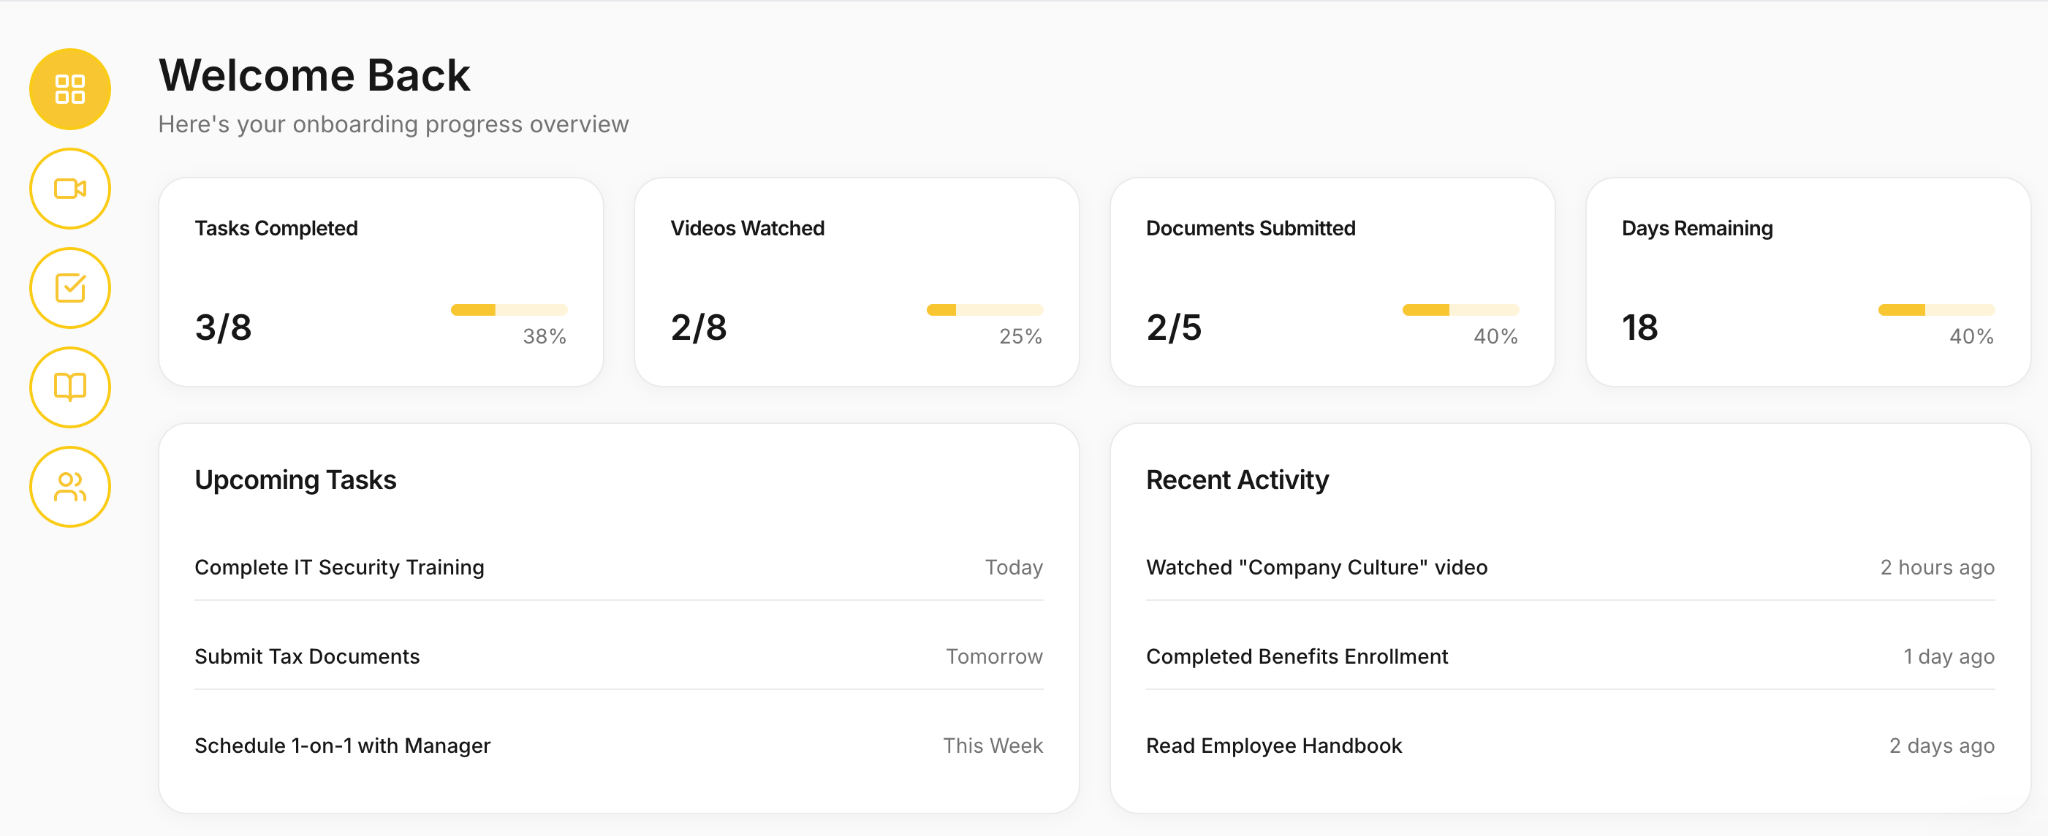View Watched "Company Culture" video activity
Image resolution: width=2048 pixels, height=836 pixels.
click(1570, 567)
